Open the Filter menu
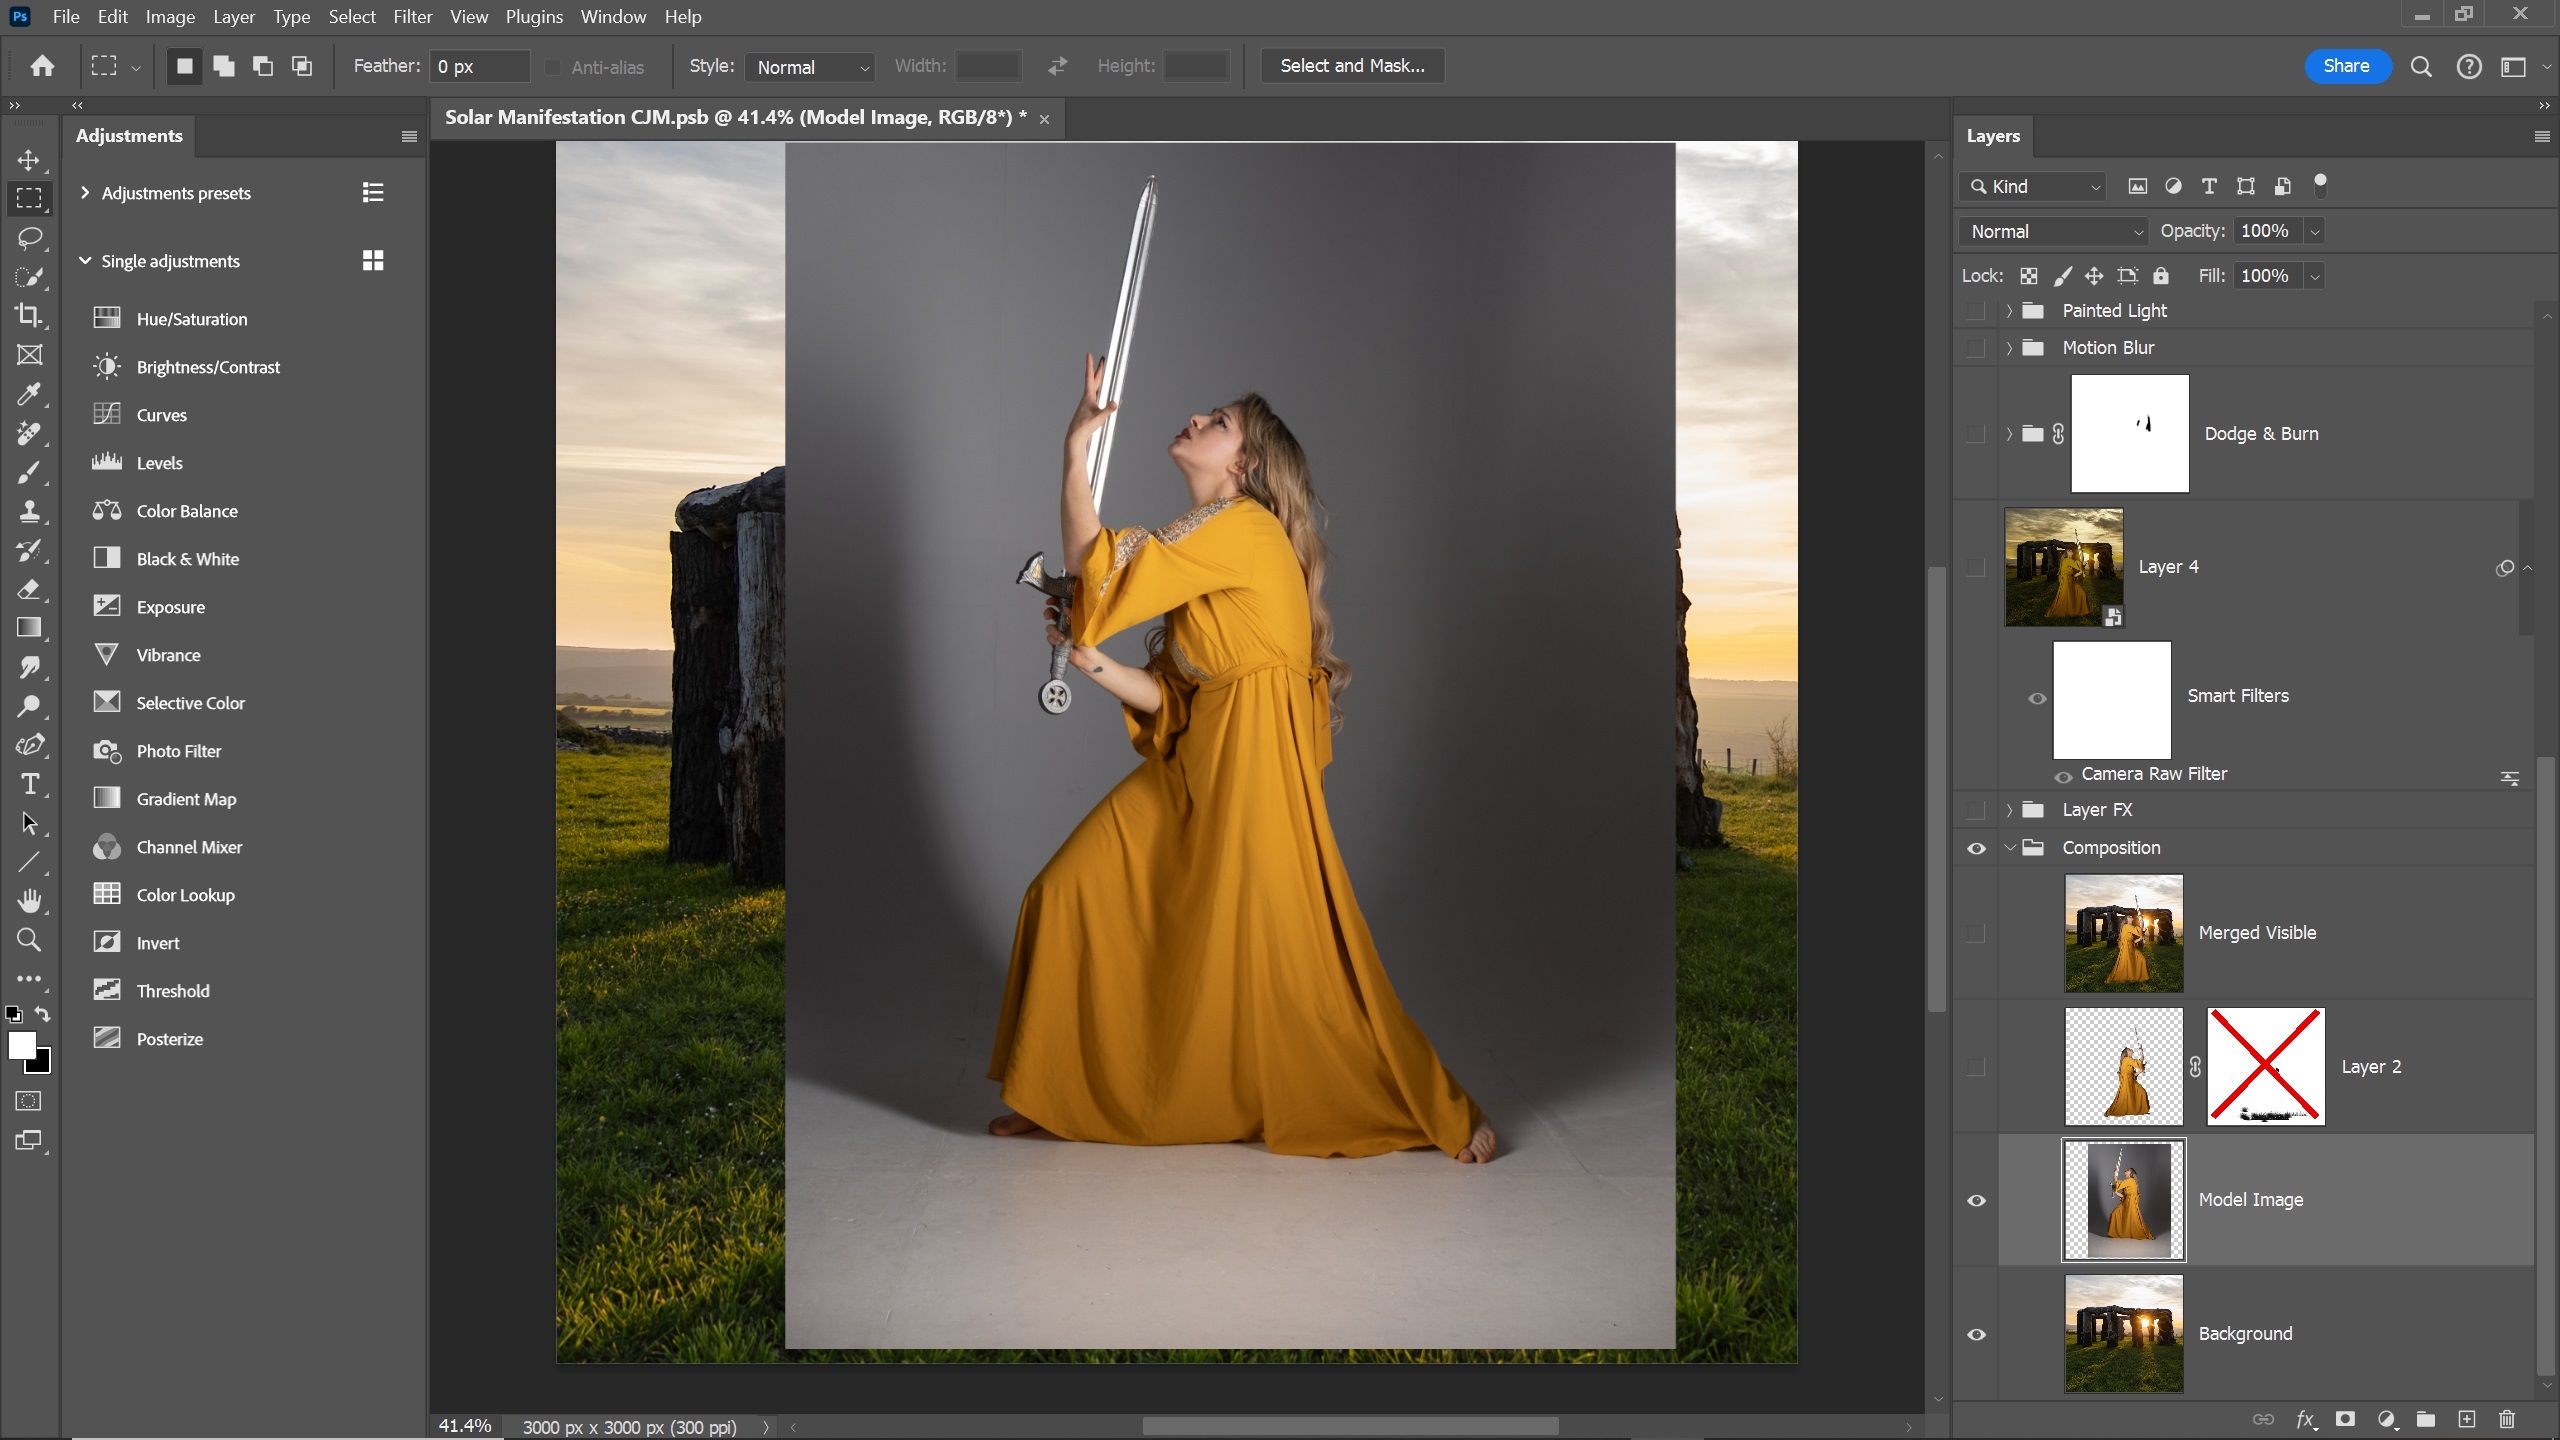 tap(412, 17)
